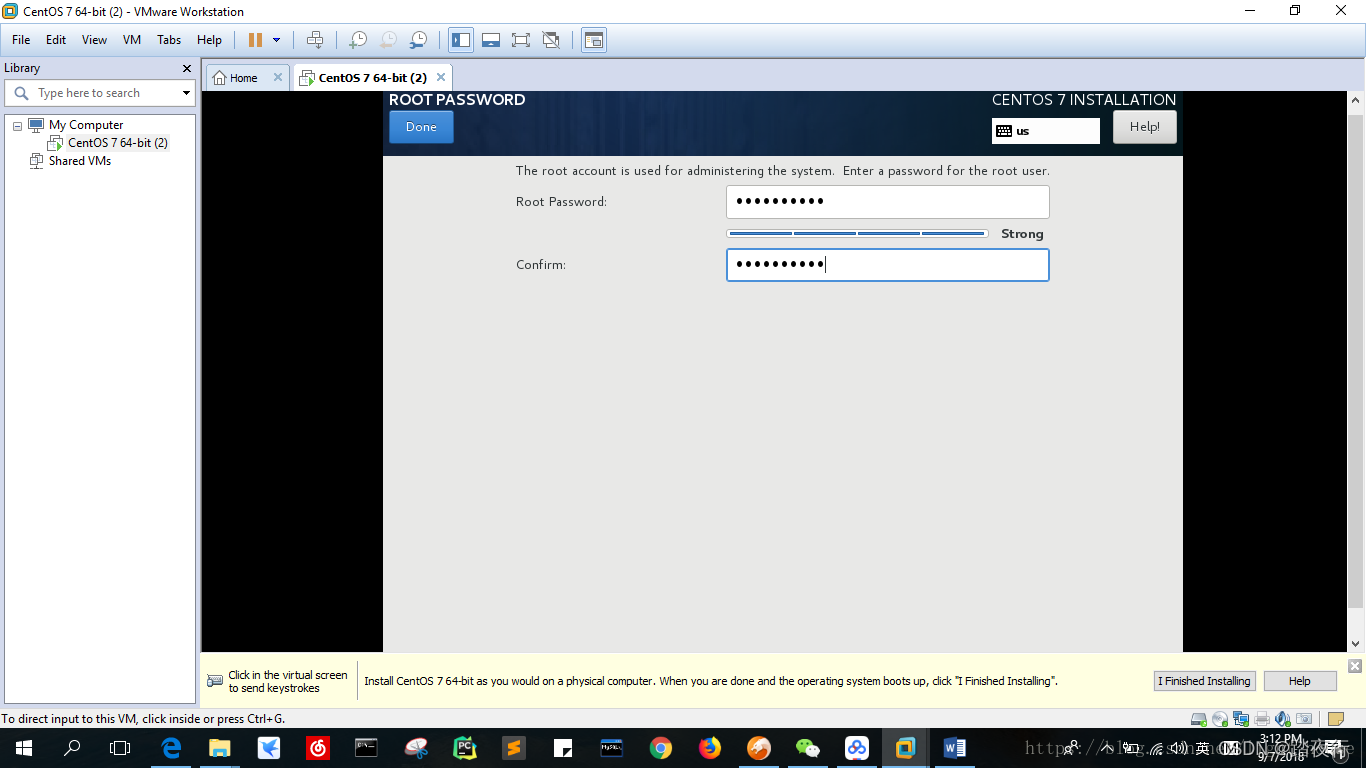Close the CentOS 7 64-bit (2) tab

point(441,77)
